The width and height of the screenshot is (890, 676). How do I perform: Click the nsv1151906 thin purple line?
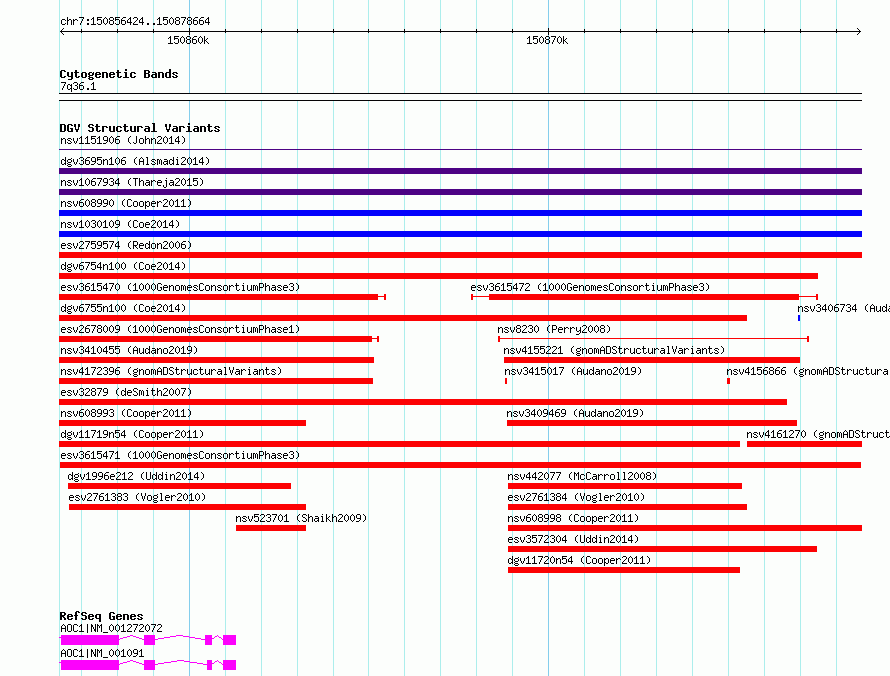[x=460, y=150]
